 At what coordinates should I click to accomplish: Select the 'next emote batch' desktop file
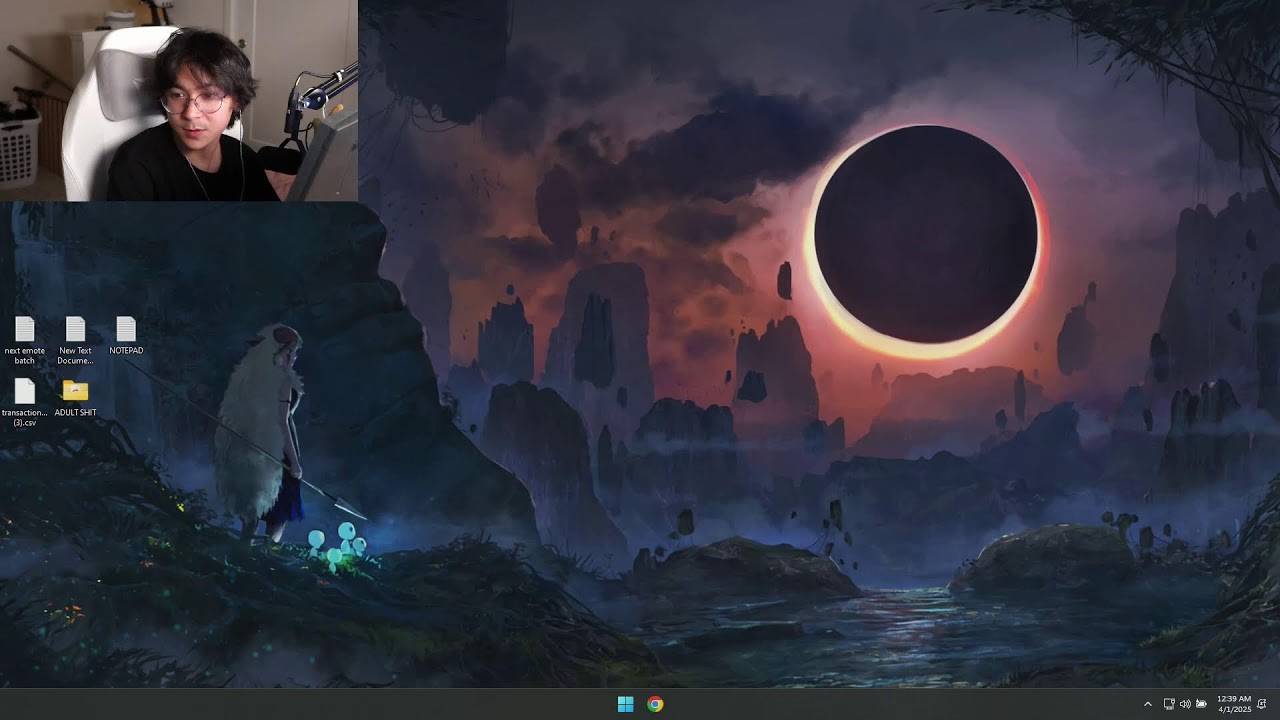[x=25, y=340]
